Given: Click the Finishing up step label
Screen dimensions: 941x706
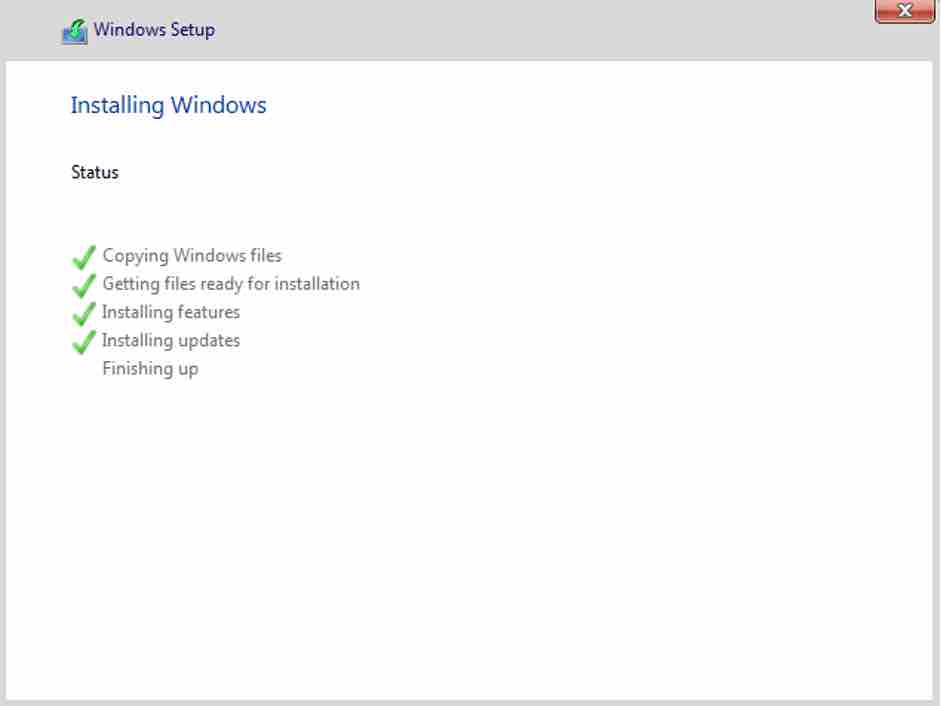Looking at the screenshot, I should click(x=150, y=368).
